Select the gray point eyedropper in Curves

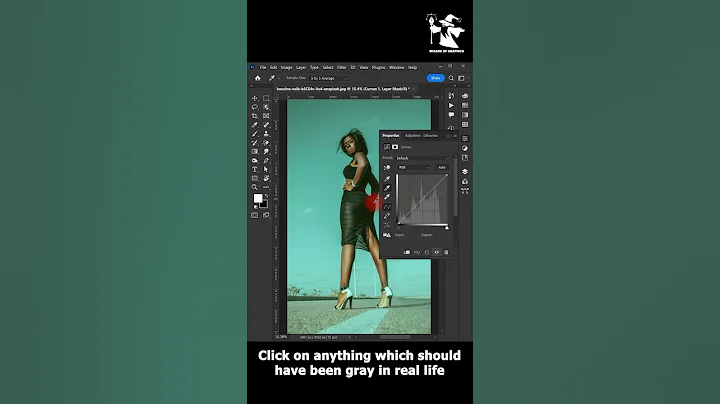(x=387, y=188)
